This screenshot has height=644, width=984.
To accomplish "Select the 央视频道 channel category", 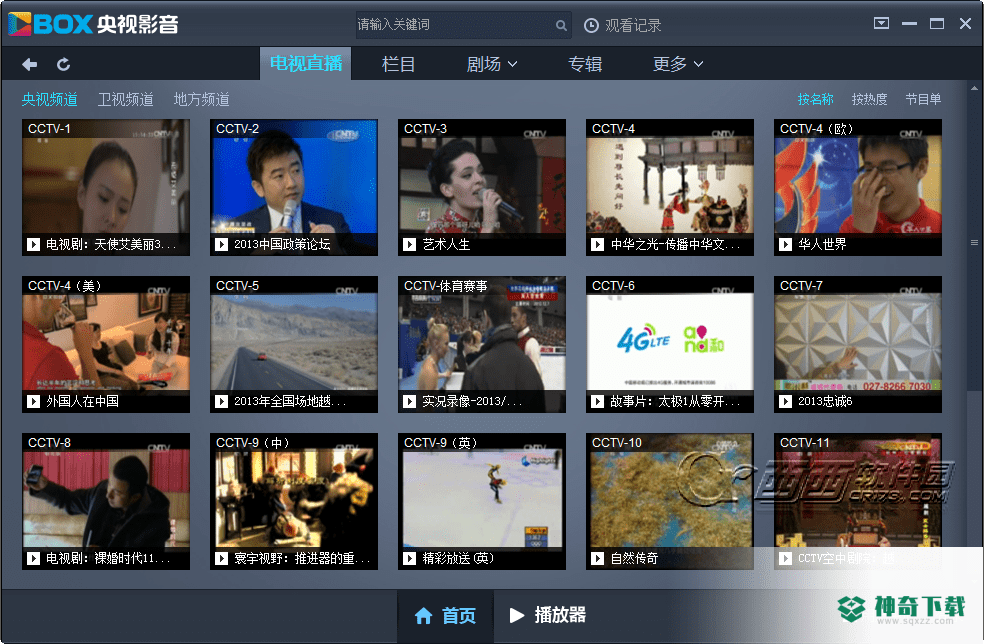I will pyautogui.click(x=50, y=99).
